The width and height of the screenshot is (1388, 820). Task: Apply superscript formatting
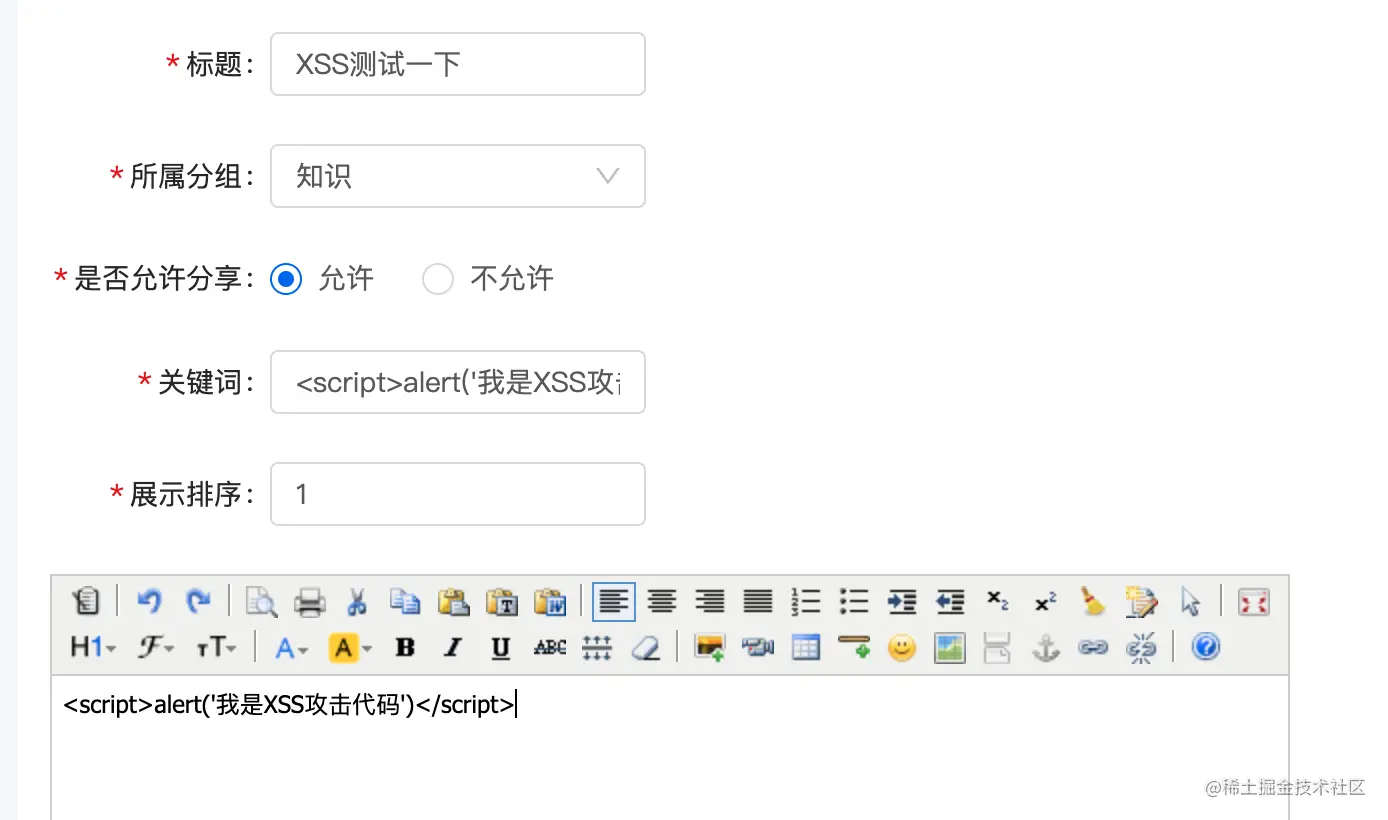(x=1046, y=601)
